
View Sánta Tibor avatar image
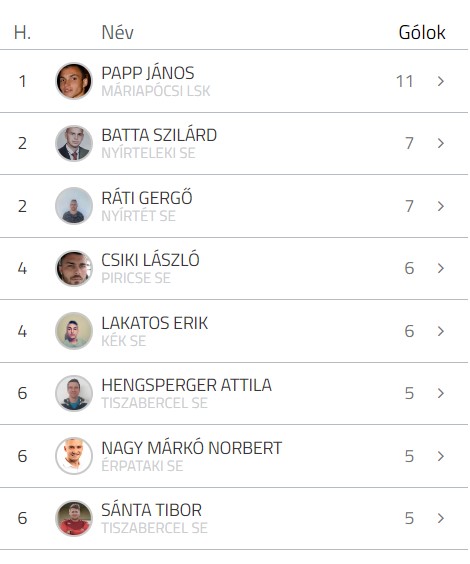point(74,518)
